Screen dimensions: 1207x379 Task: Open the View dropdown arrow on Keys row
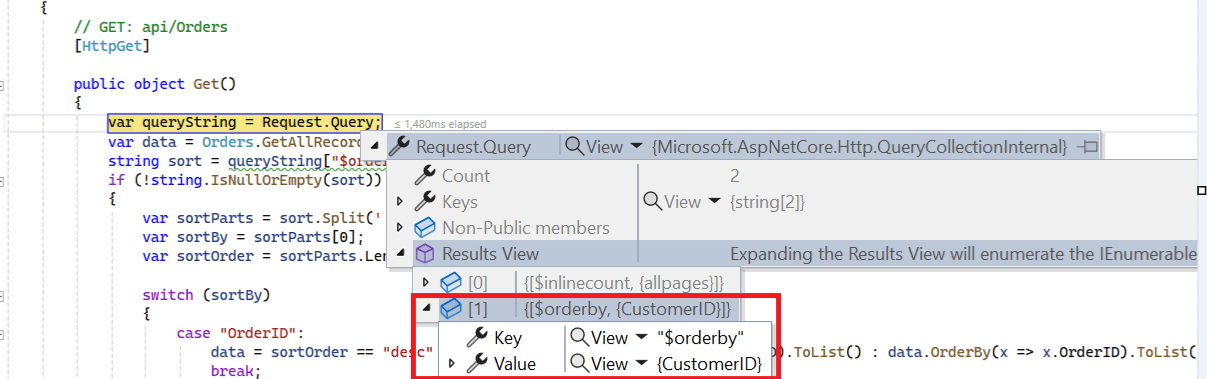[x=714, y=202]
